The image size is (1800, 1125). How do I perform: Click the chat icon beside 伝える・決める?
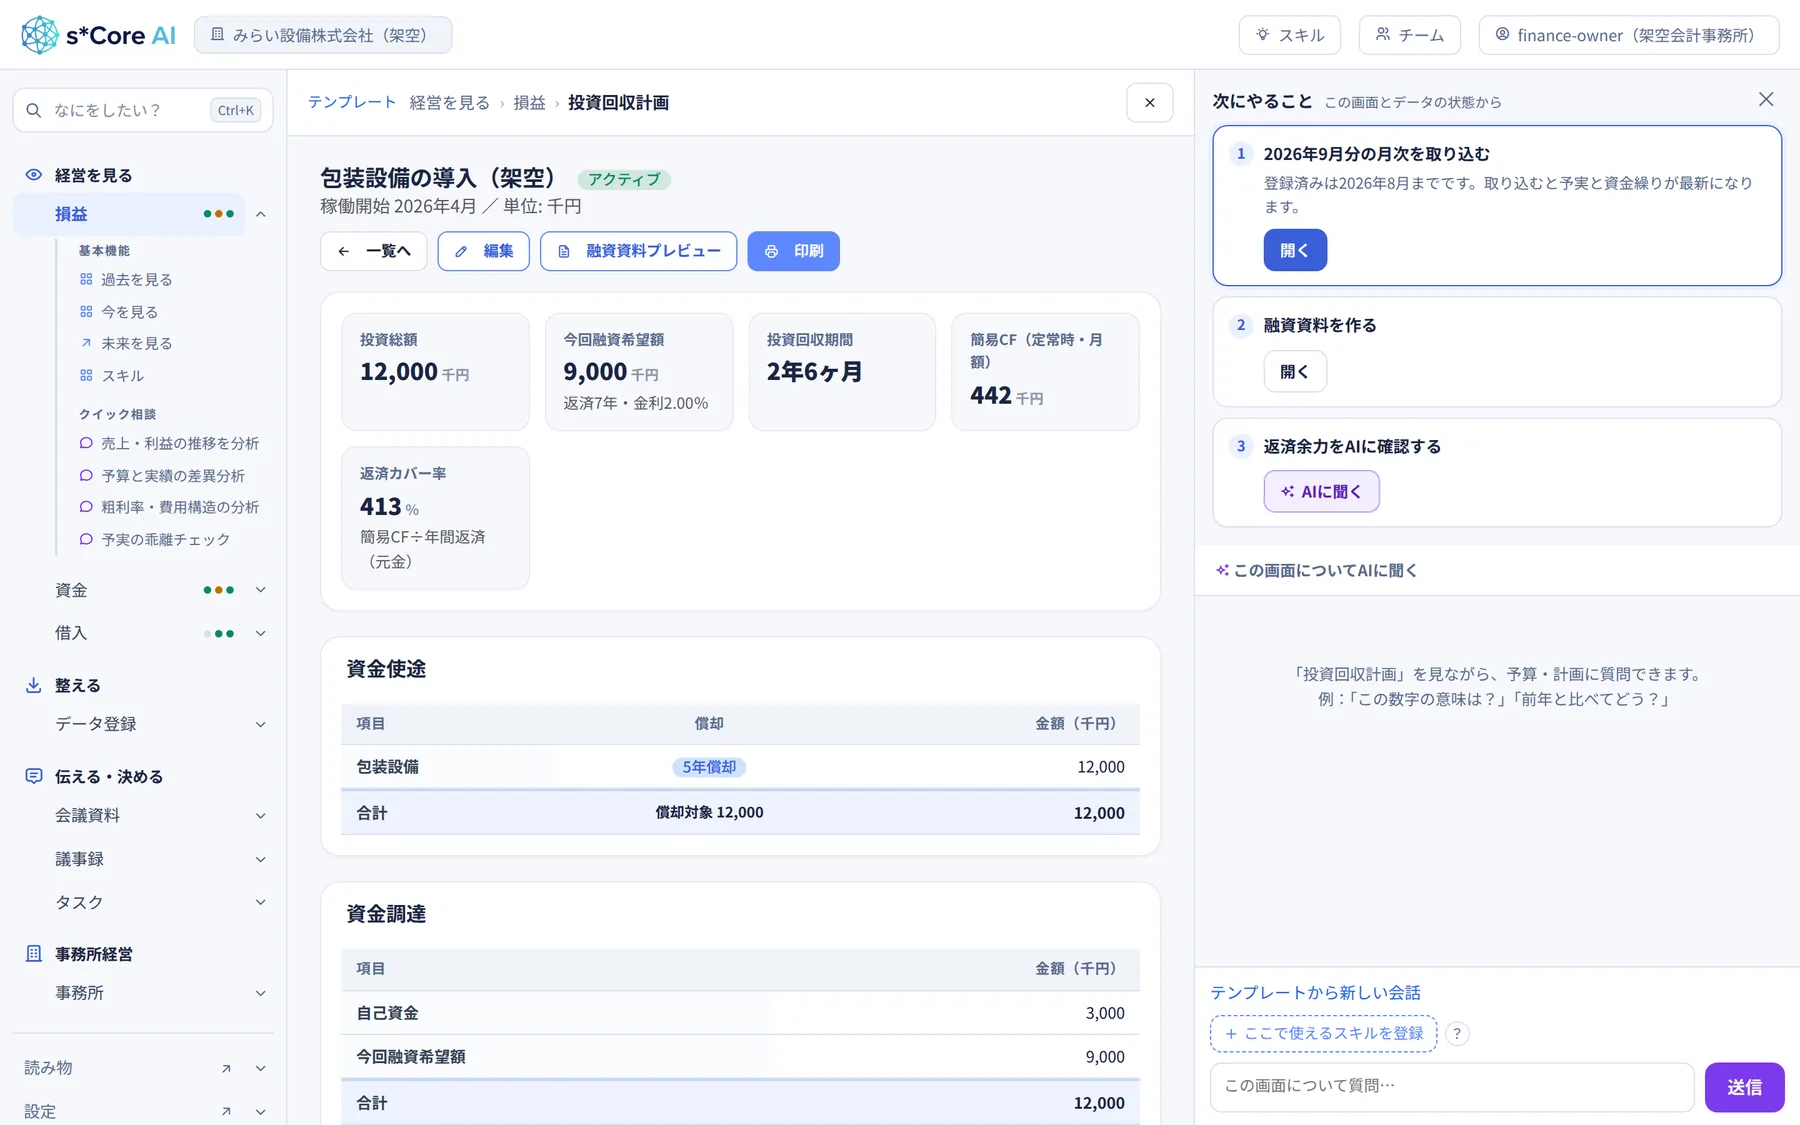(34, 776)
